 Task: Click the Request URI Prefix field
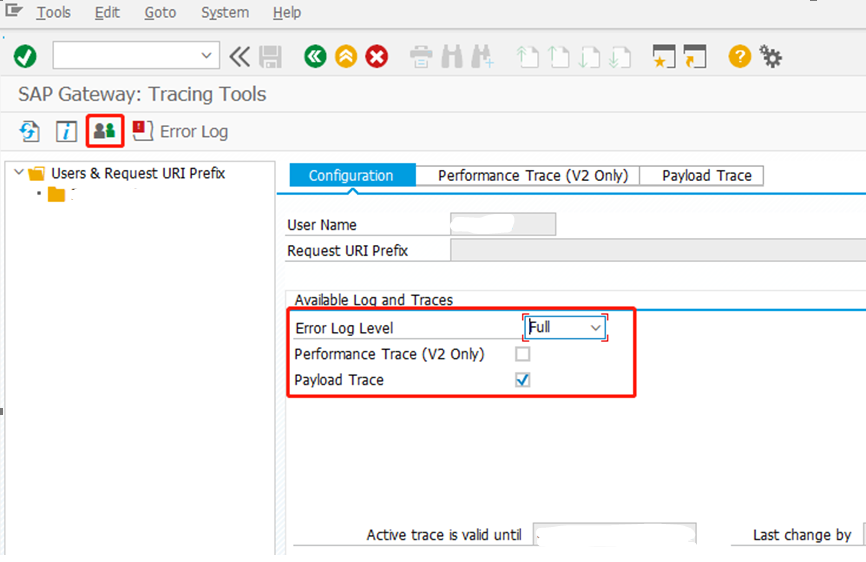(658, 250)
